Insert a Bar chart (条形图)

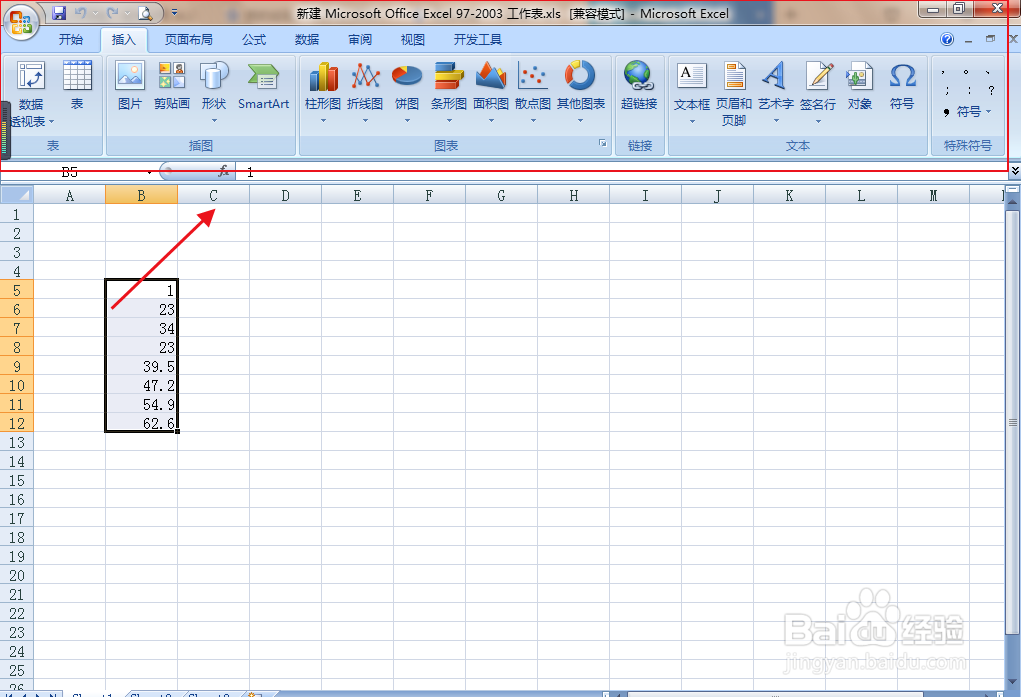tap(449, 91)
